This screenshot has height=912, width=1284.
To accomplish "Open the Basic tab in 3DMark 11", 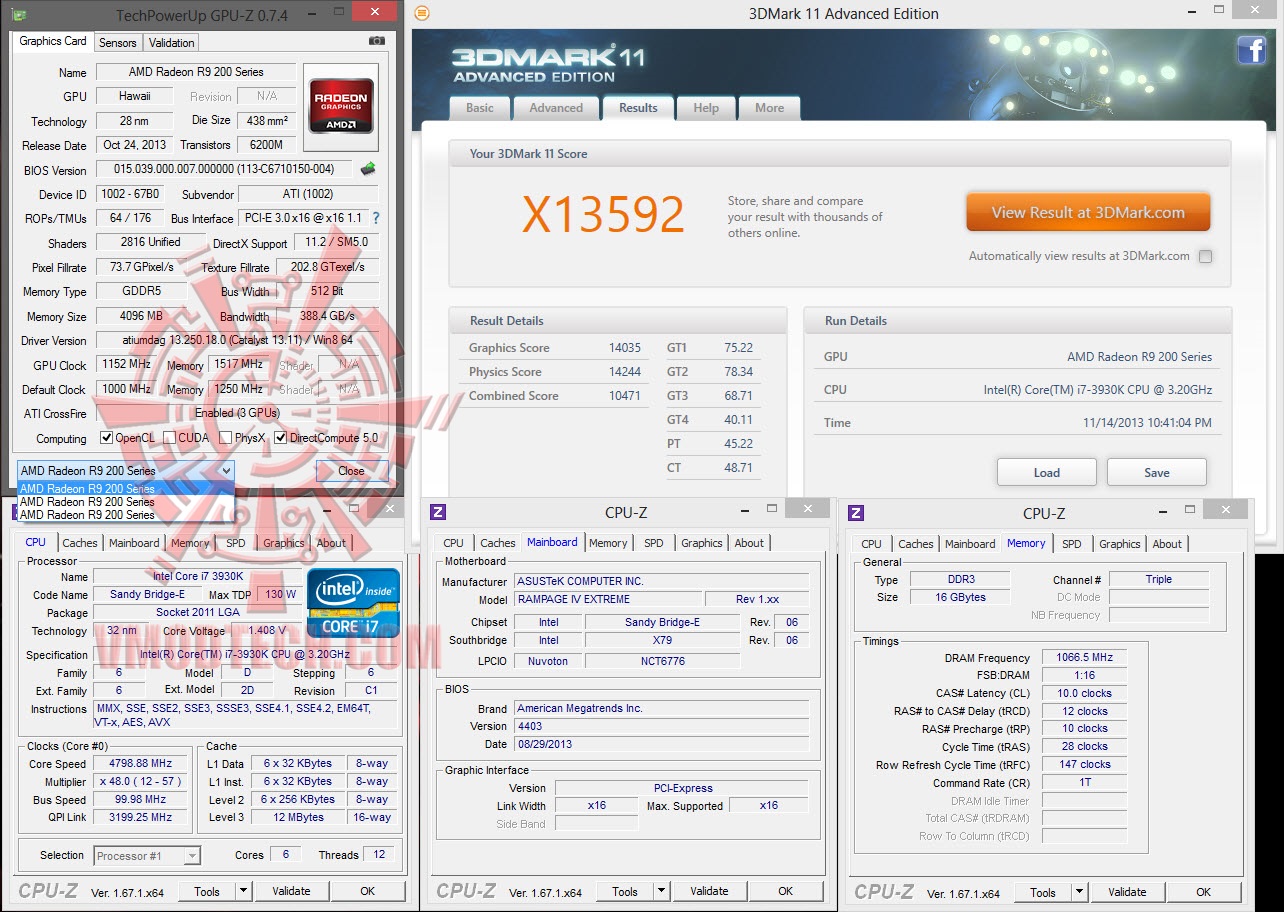I will 480,108.
